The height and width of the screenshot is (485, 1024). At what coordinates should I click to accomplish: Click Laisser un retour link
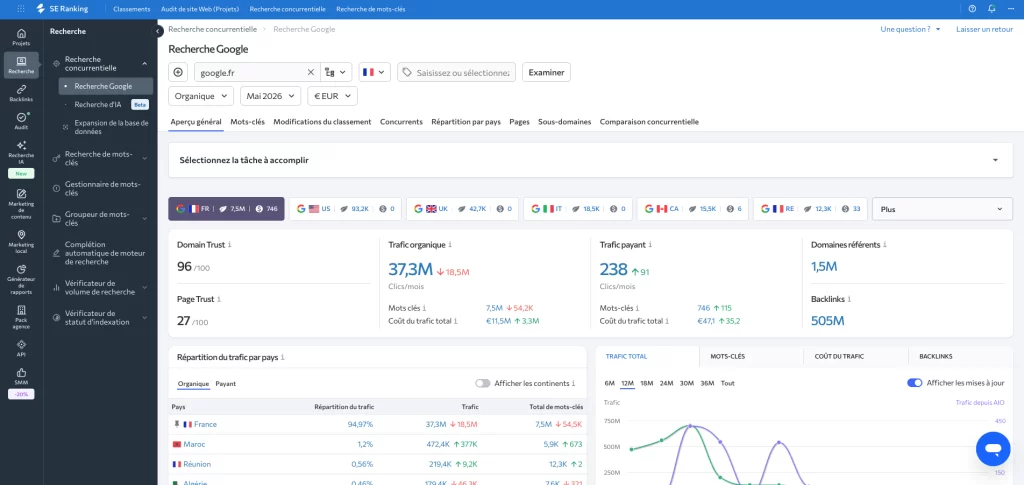tap(984, 29)
